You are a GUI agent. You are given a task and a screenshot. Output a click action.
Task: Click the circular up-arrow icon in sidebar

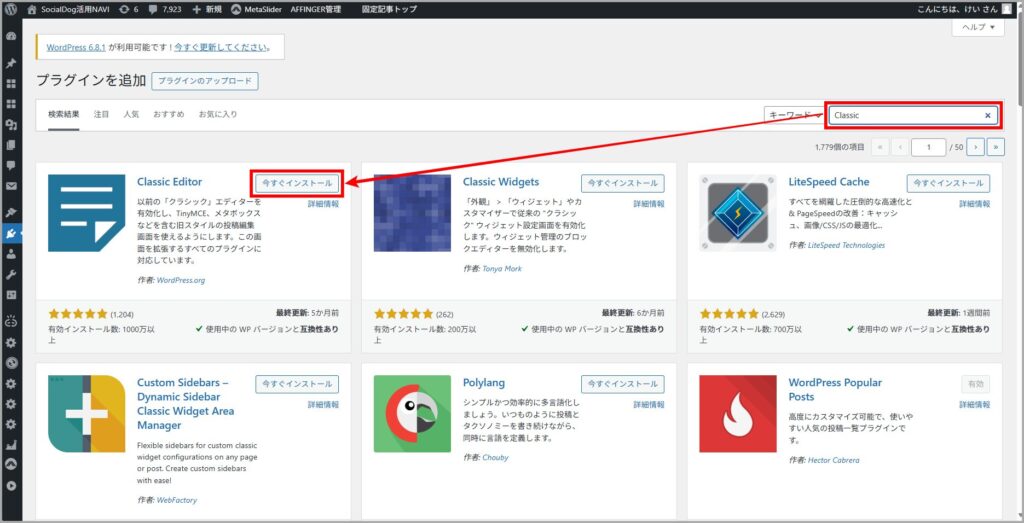(10, 465)
